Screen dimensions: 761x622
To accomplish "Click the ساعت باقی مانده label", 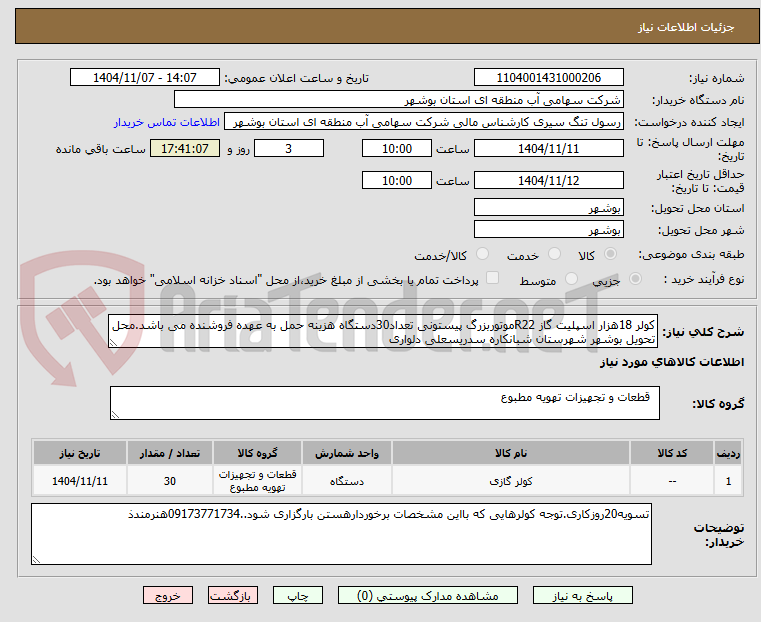I will pyautogui.click(x=100, y=149).
